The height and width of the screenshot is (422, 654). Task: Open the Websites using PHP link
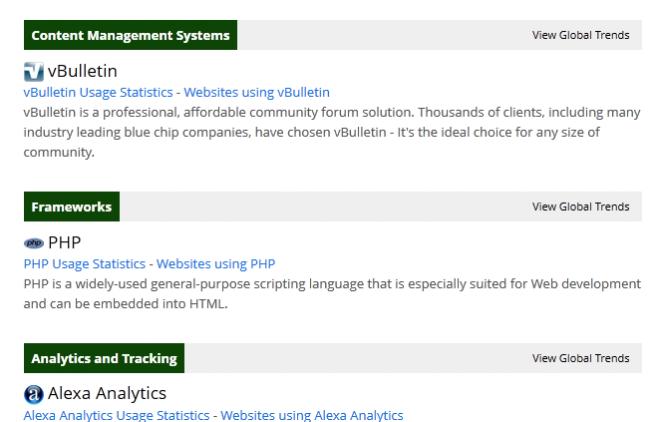point(215,264)
